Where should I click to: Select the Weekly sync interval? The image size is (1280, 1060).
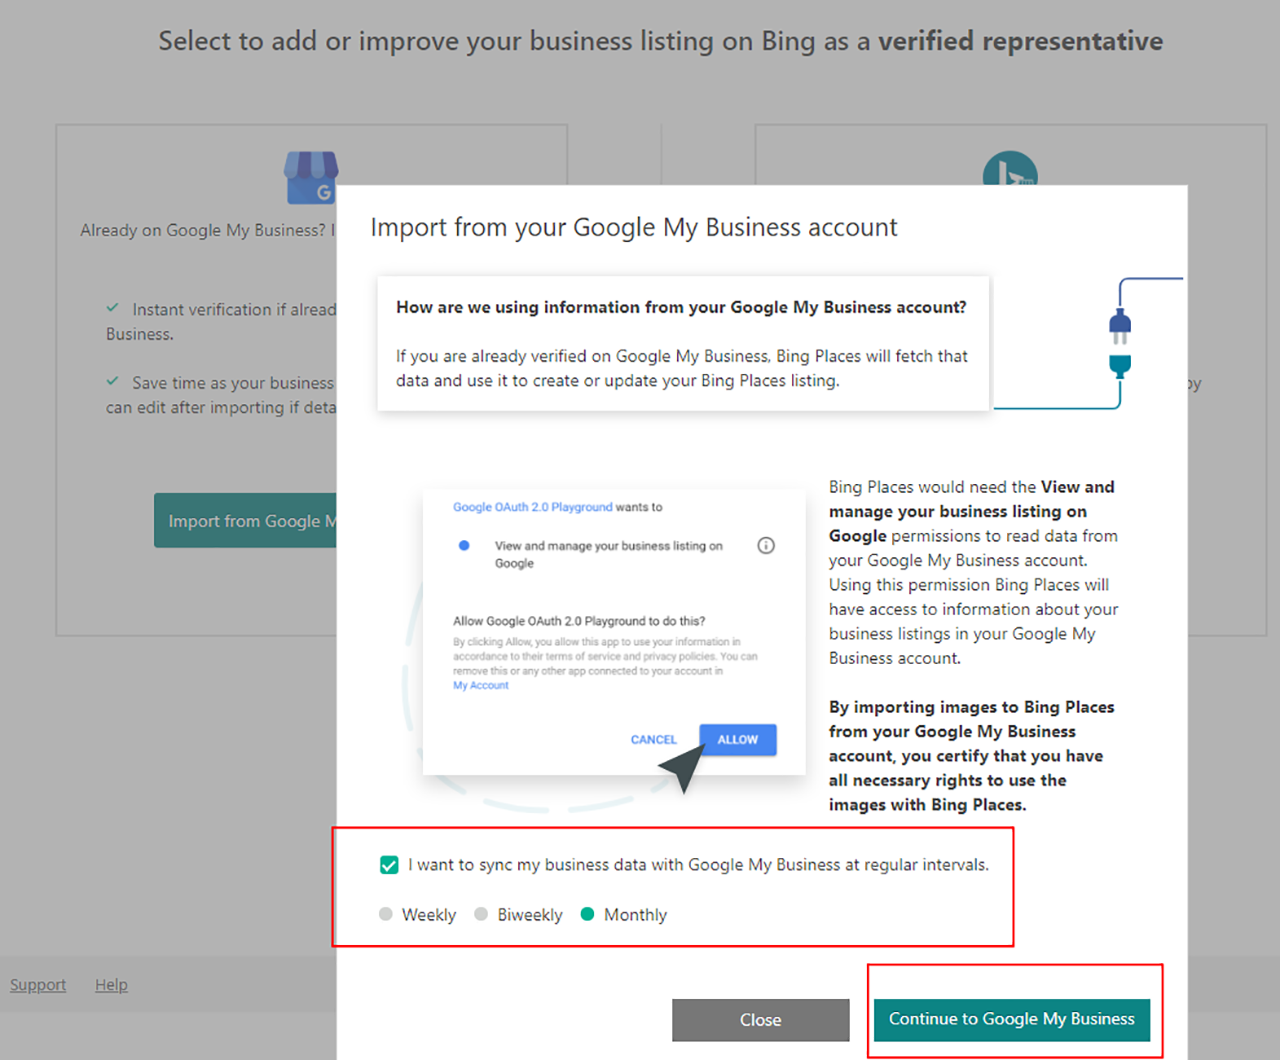[x=386, y=914]
